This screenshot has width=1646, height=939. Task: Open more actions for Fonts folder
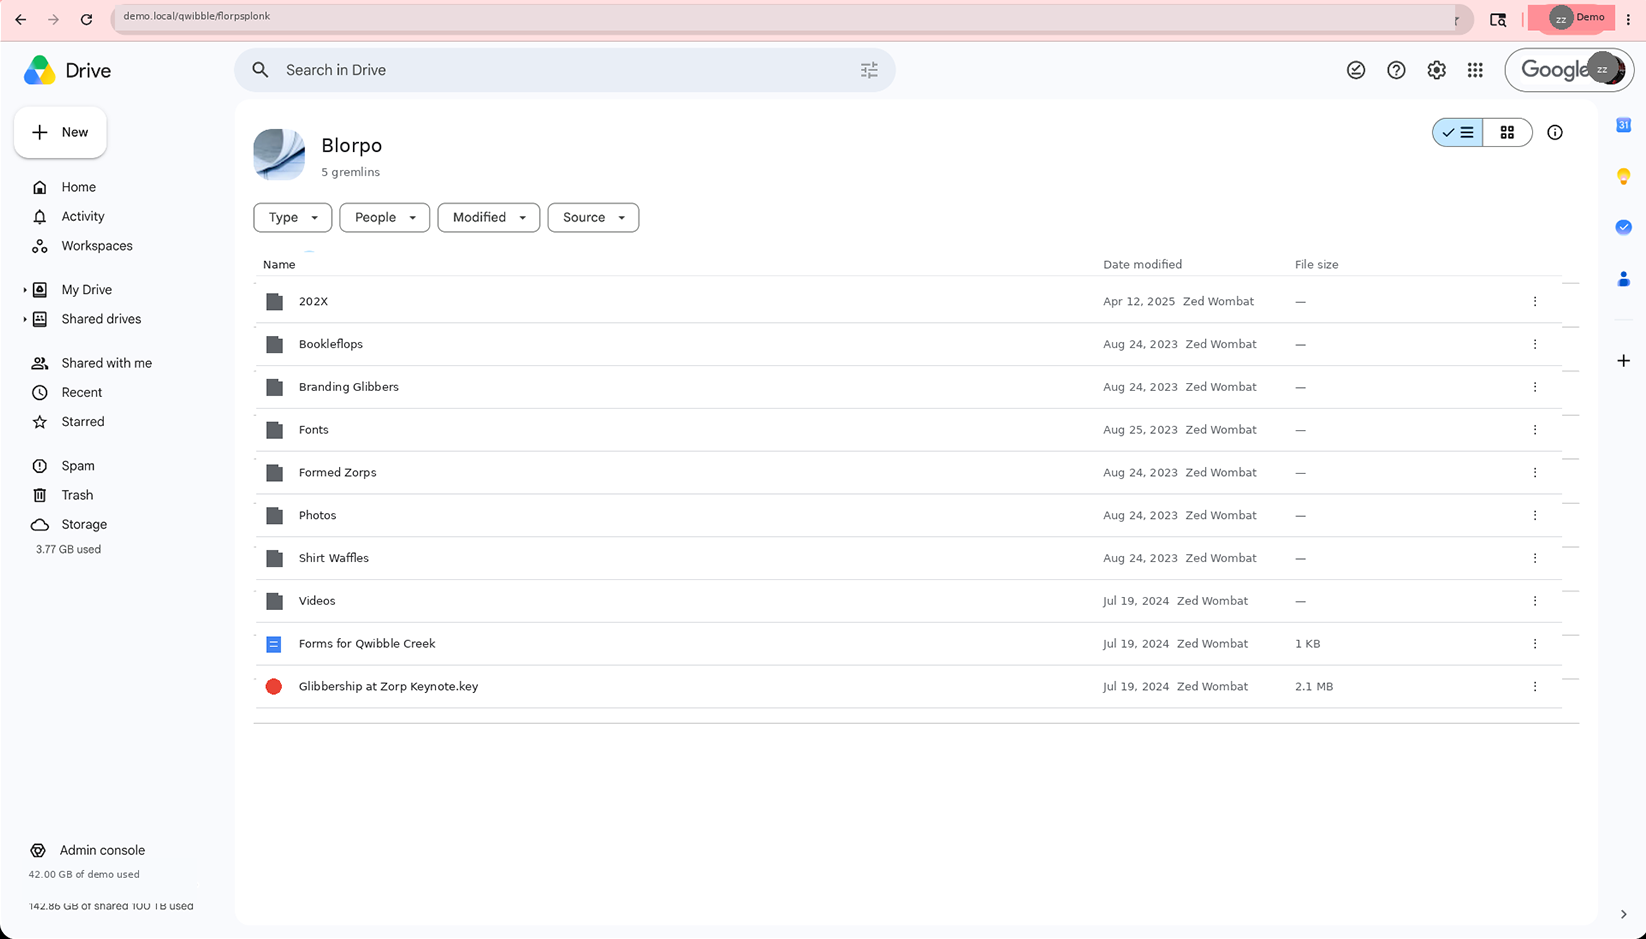point(1535,430)
